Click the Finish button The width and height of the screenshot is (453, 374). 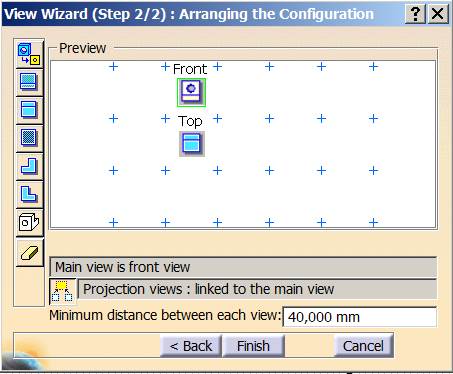click(x=253, y=346)
